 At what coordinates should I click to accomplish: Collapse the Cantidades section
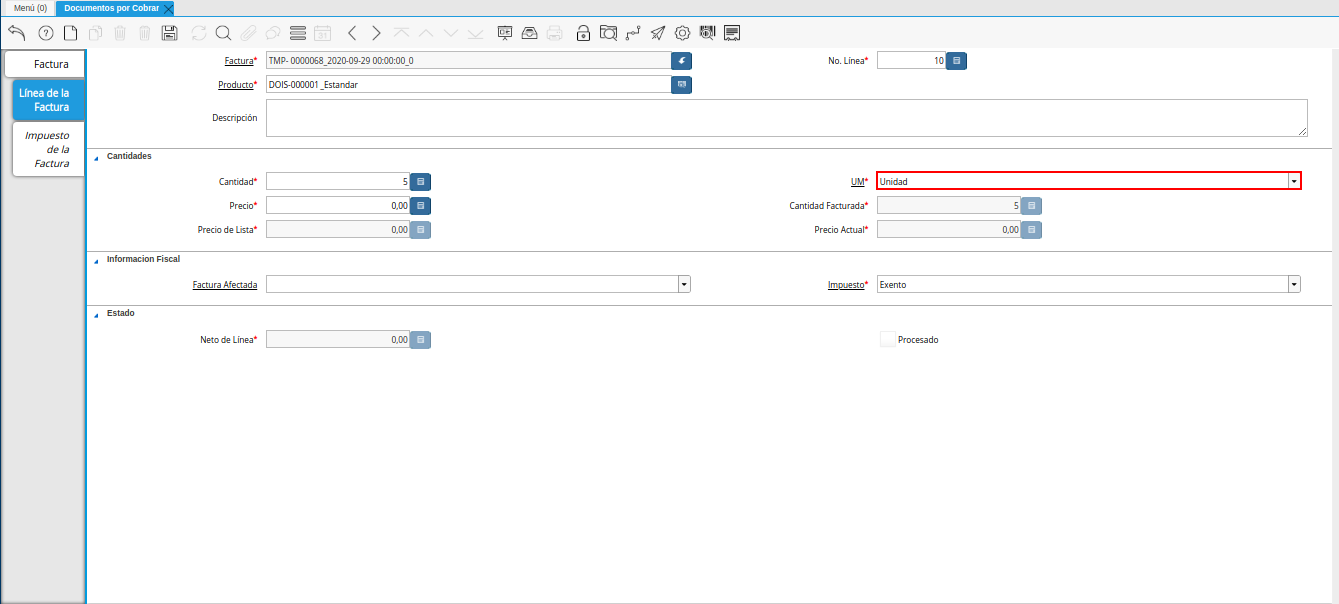tap(97, 157)
